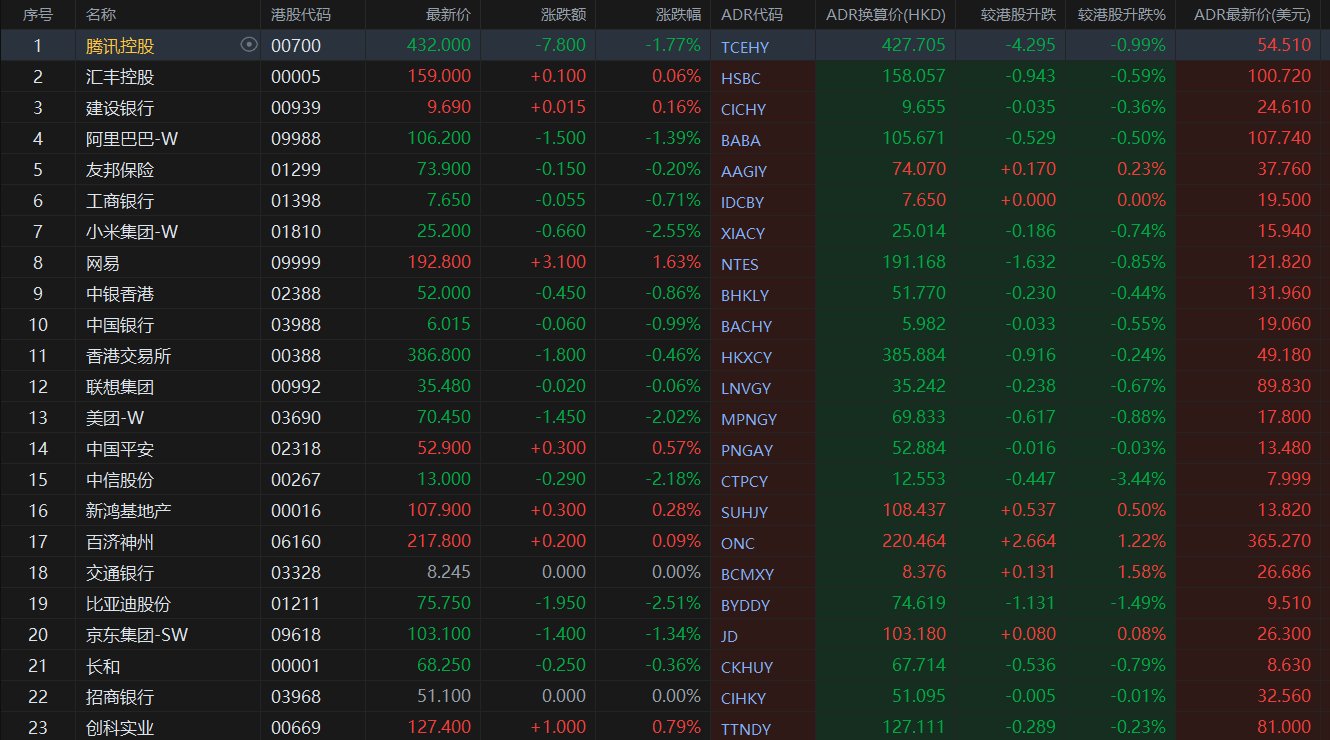Sort the table by 名称 header

click(x=101, y=15)
